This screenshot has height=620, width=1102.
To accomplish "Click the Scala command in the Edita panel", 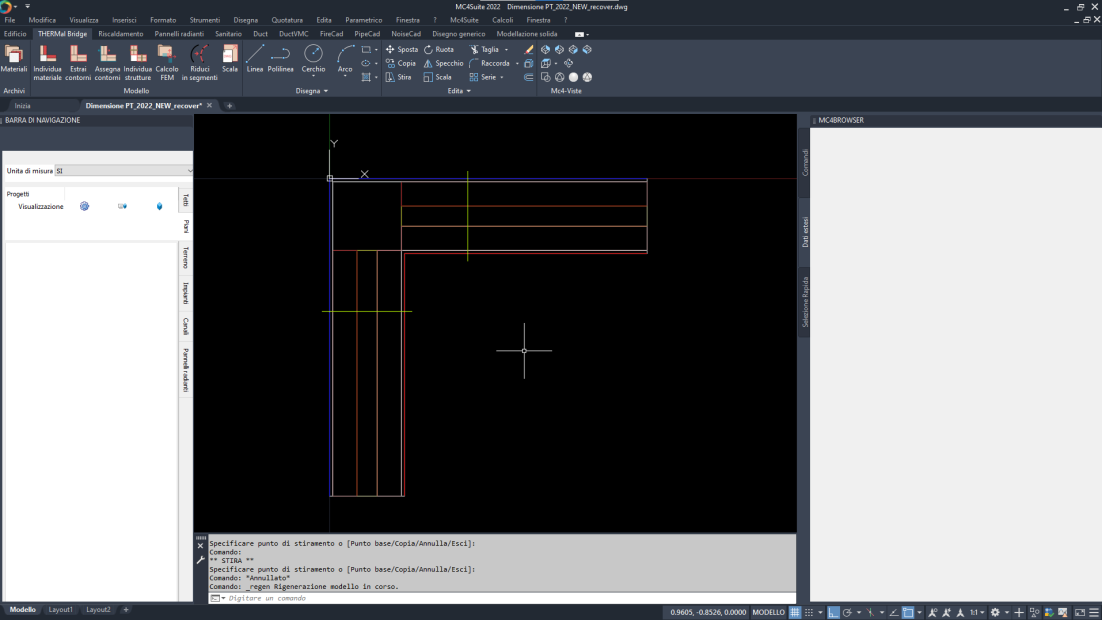I will 437,77.
